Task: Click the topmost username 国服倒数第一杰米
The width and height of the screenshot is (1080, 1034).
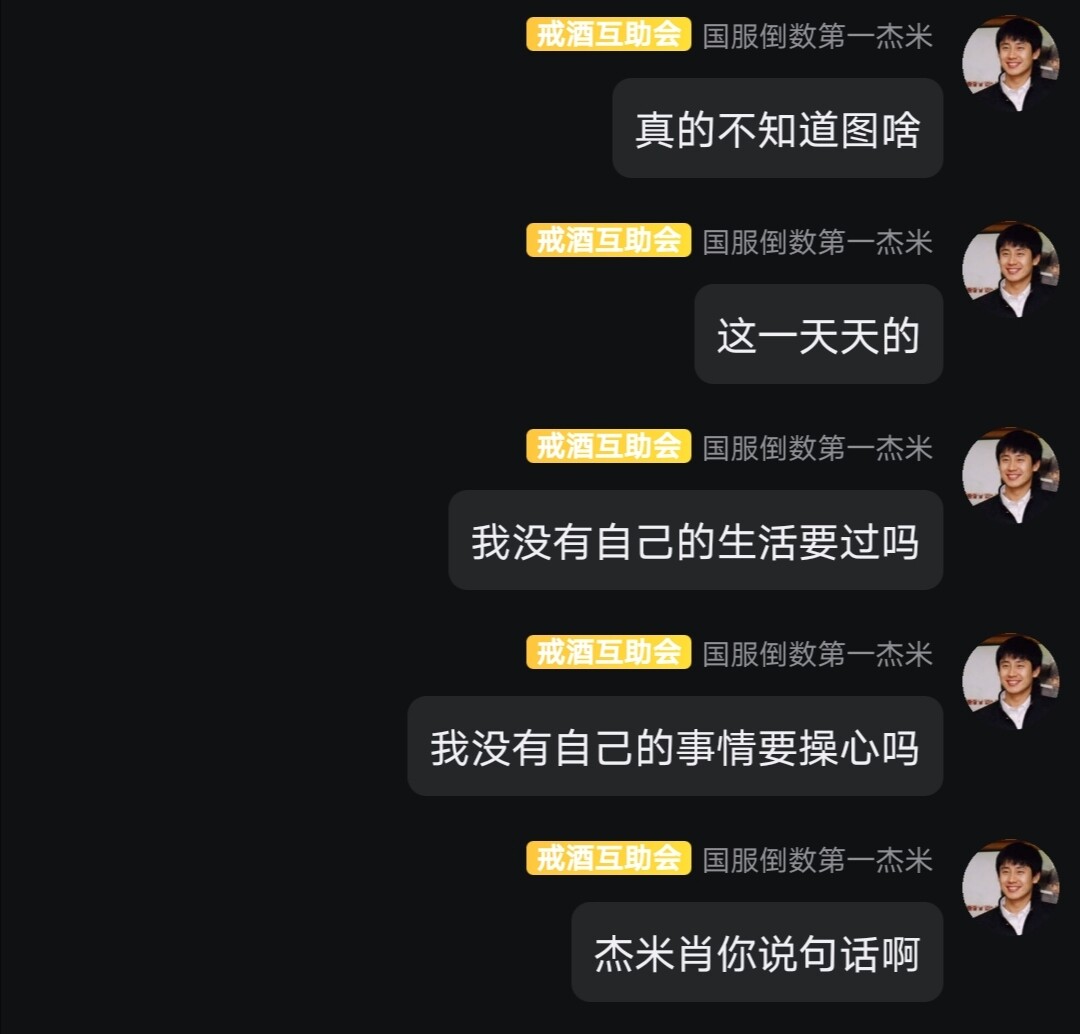Action: (x=818, y=36)
